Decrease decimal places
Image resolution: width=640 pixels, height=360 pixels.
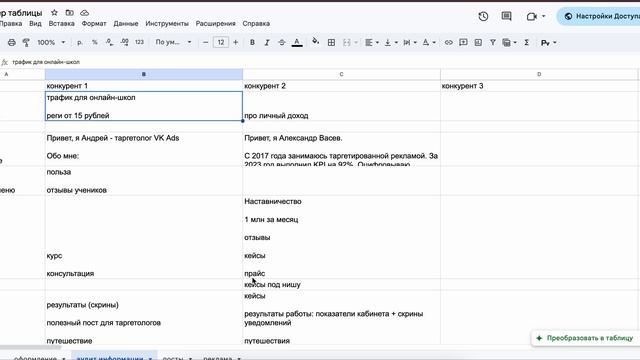click(x=109, y=42)
